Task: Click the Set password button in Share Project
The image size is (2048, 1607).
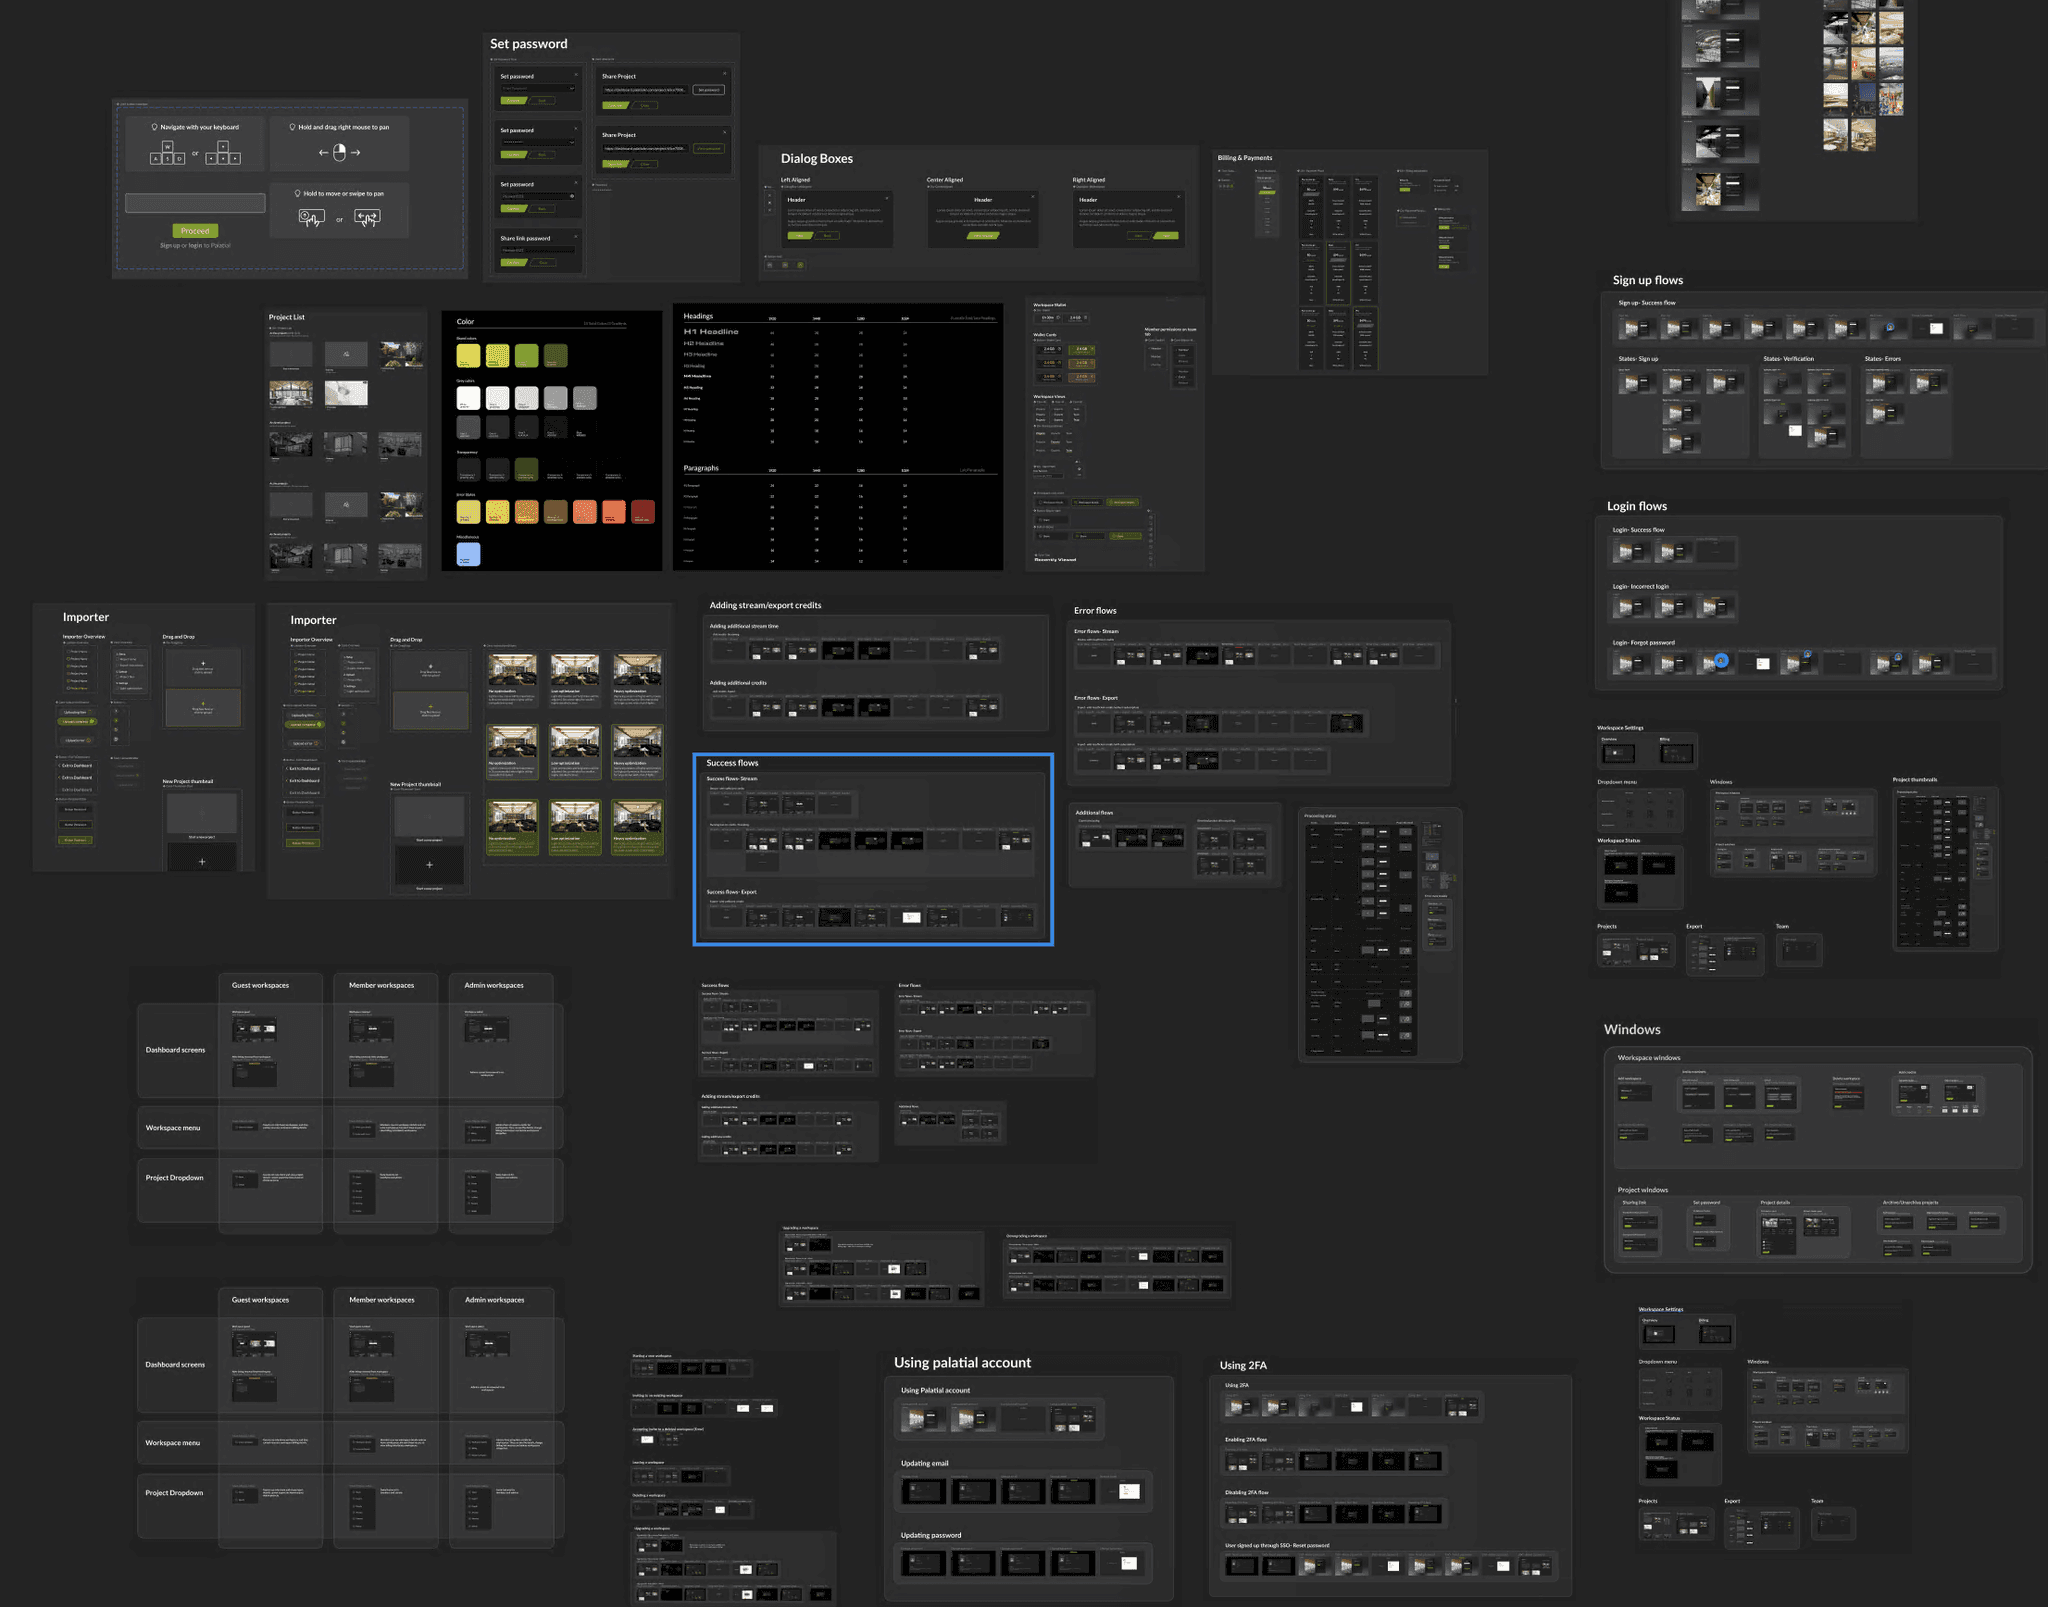Action: coord(709,90)
